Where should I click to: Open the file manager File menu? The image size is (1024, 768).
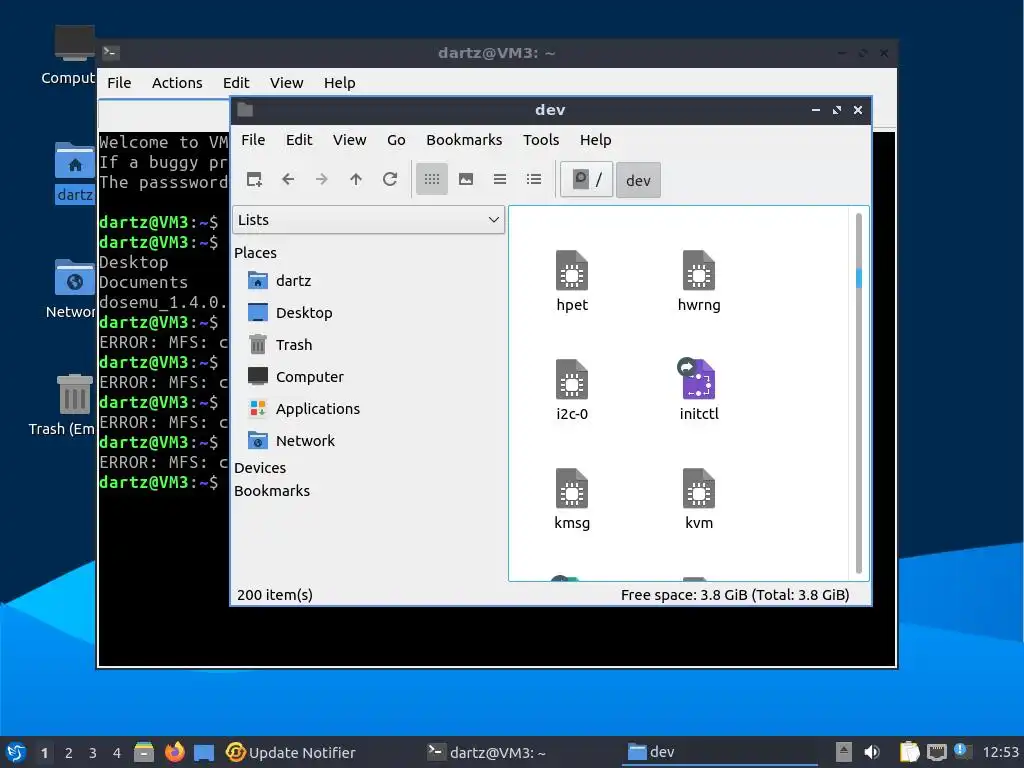tap(253, 140)
